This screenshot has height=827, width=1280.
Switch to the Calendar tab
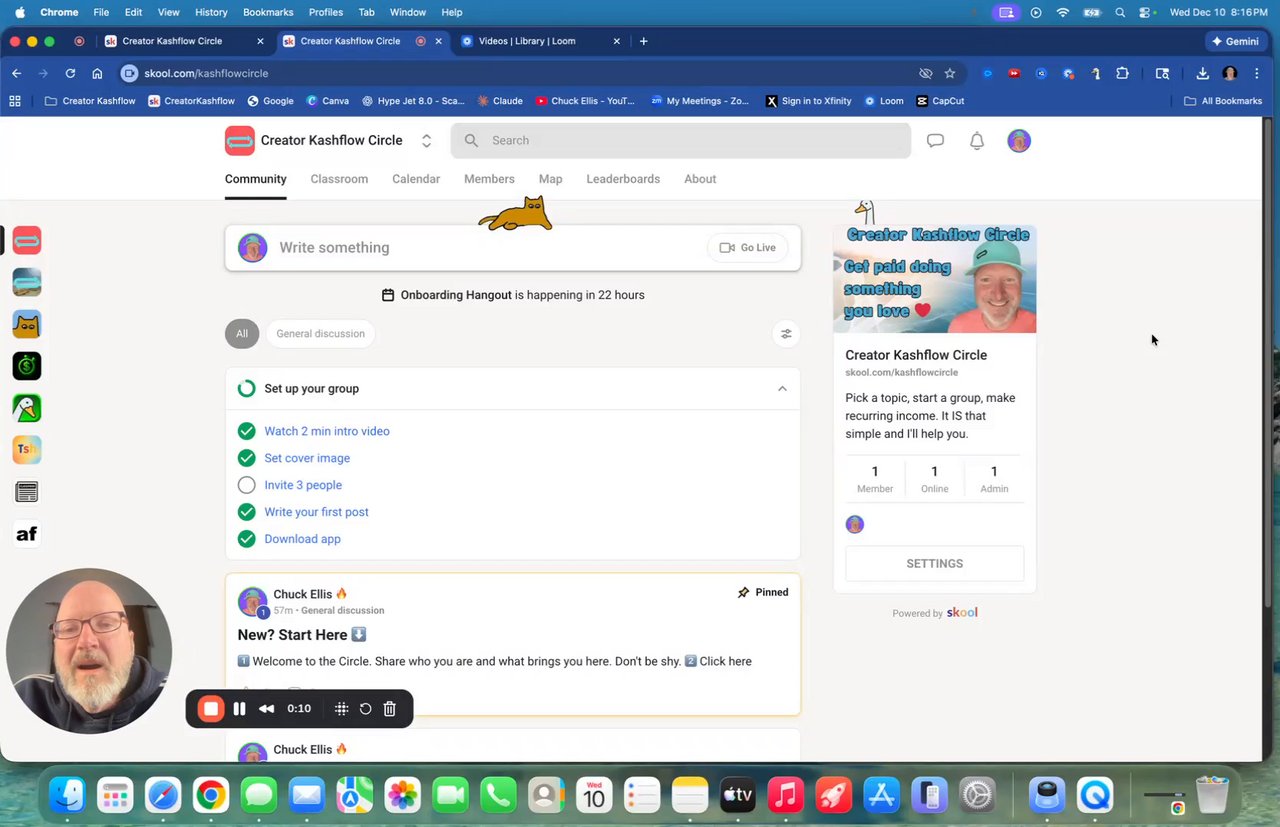(416, 179)
